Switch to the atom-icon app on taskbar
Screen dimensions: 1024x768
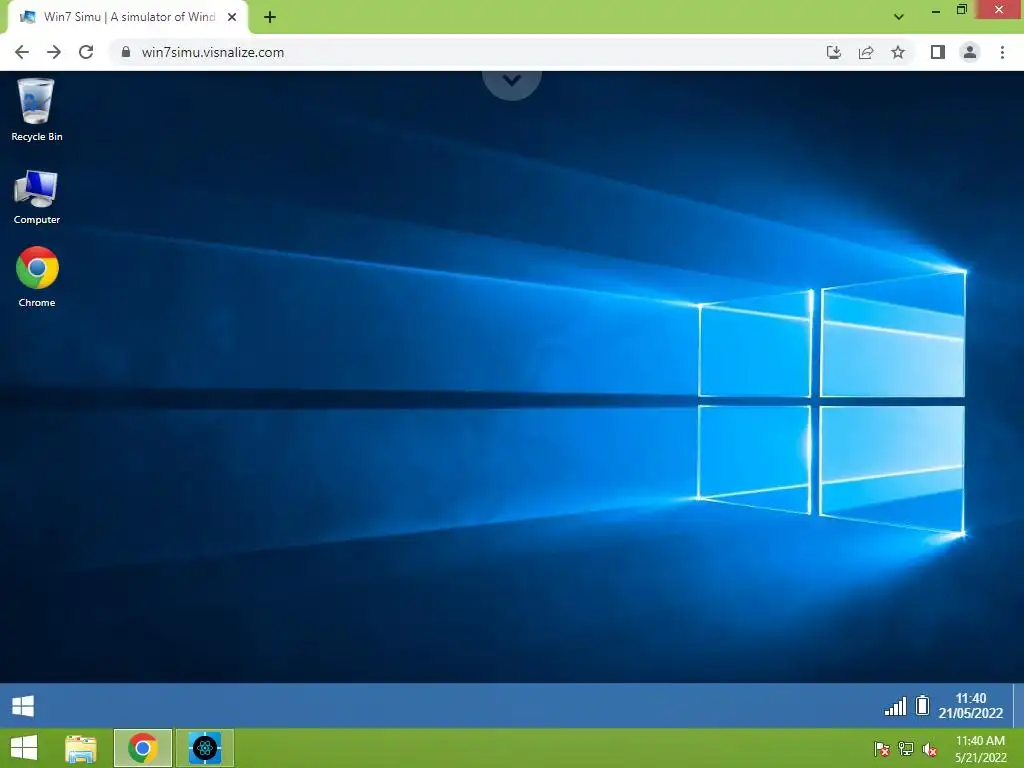click(205, 748)
